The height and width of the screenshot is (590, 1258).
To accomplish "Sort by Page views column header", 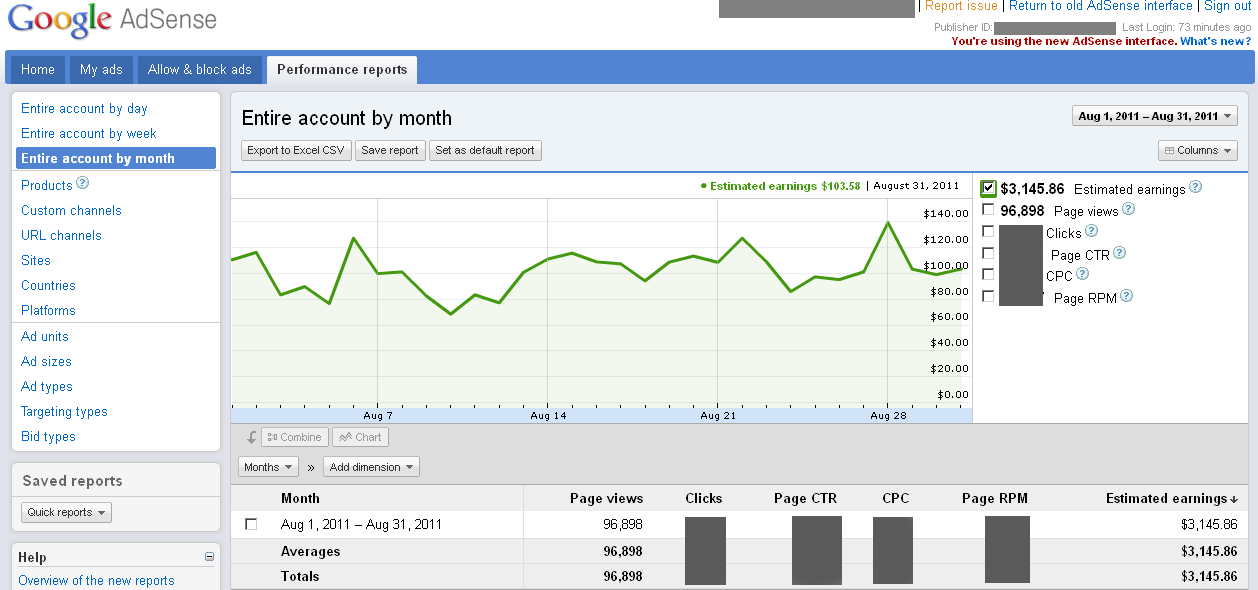I will tap(606, 498).
